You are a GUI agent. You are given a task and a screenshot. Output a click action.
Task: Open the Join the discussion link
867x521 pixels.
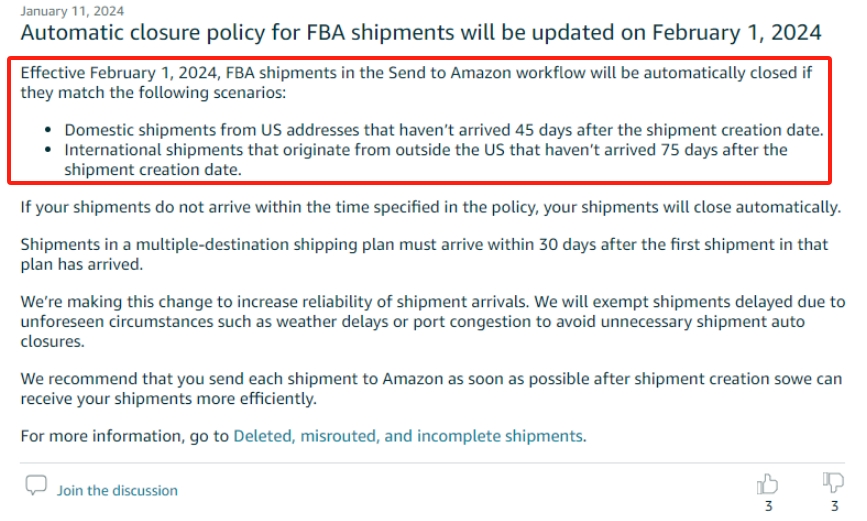click(x=117, y=491)
